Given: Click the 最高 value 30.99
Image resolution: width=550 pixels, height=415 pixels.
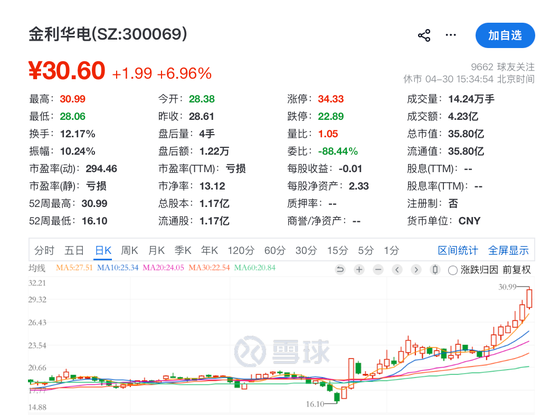Looking at the screenshot, I should [x=73, y=99].
